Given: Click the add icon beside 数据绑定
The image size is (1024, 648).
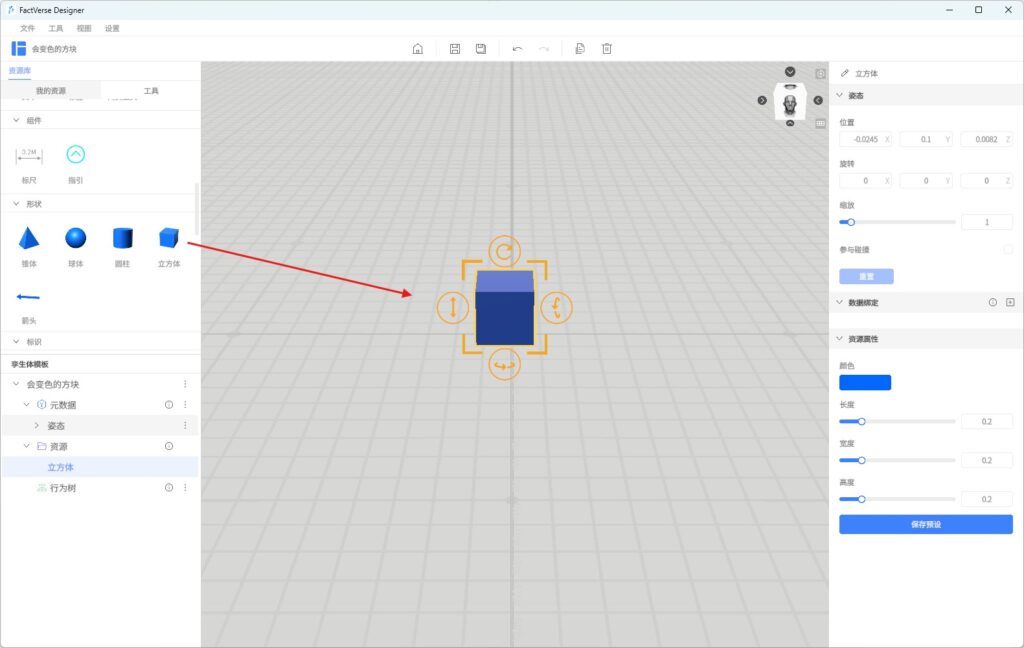Looking at the screenshot, I should [1009, 302].
